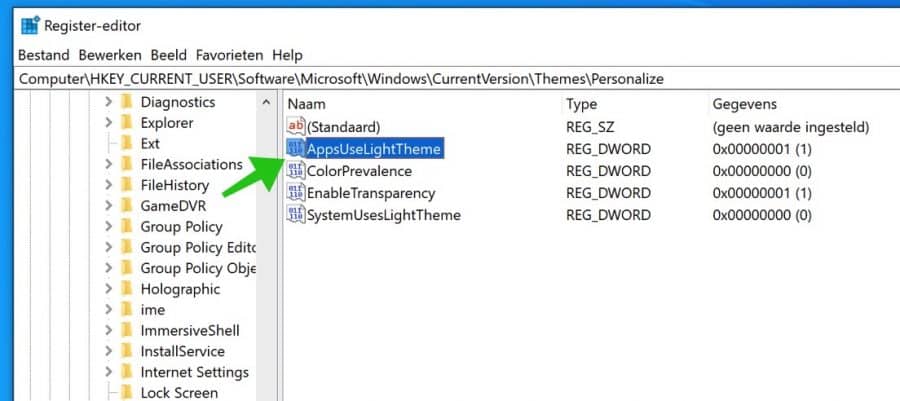This screenshot has height=401, width=900.
Task: Expand the InstallService key
Action: point(108,351)
